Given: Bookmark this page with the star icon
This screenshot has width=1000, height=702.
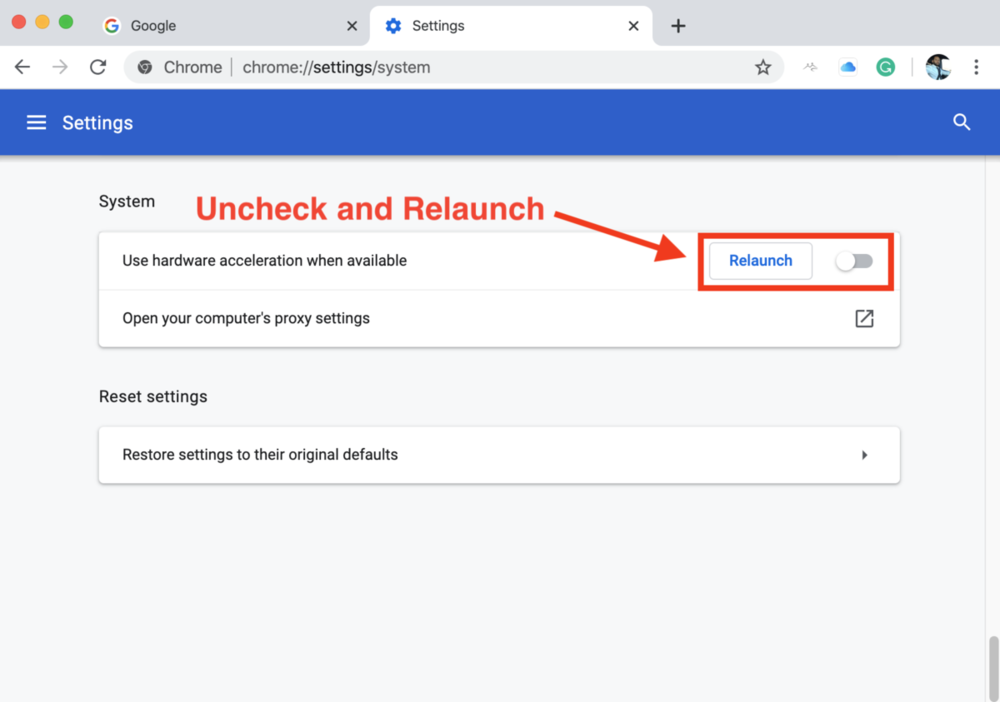Looking at the screenshot, I should [763, 67].
